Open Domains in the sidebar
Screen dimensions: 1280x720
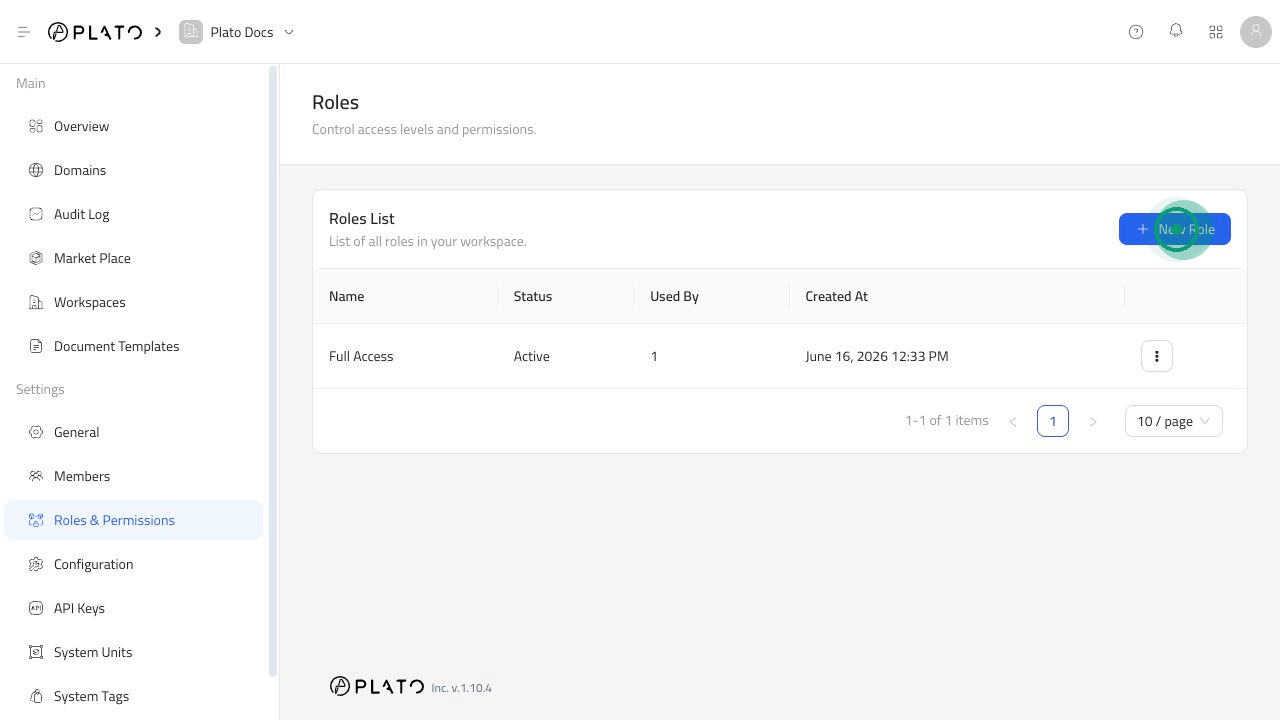(134, 170)
